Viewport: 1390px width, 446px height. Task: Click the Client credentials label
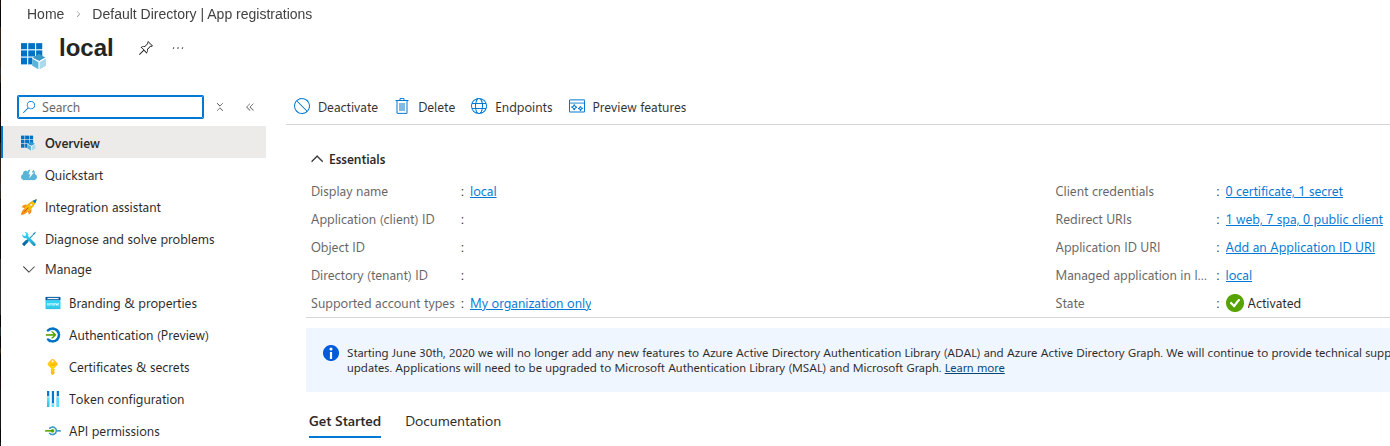point(1104,191)
